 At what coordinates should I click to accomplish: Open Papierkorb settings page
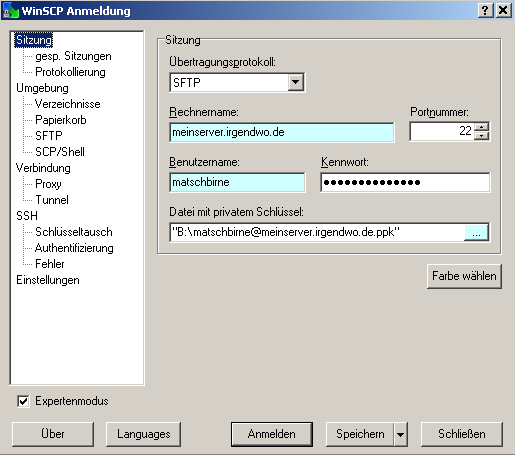tap(61, 120)
